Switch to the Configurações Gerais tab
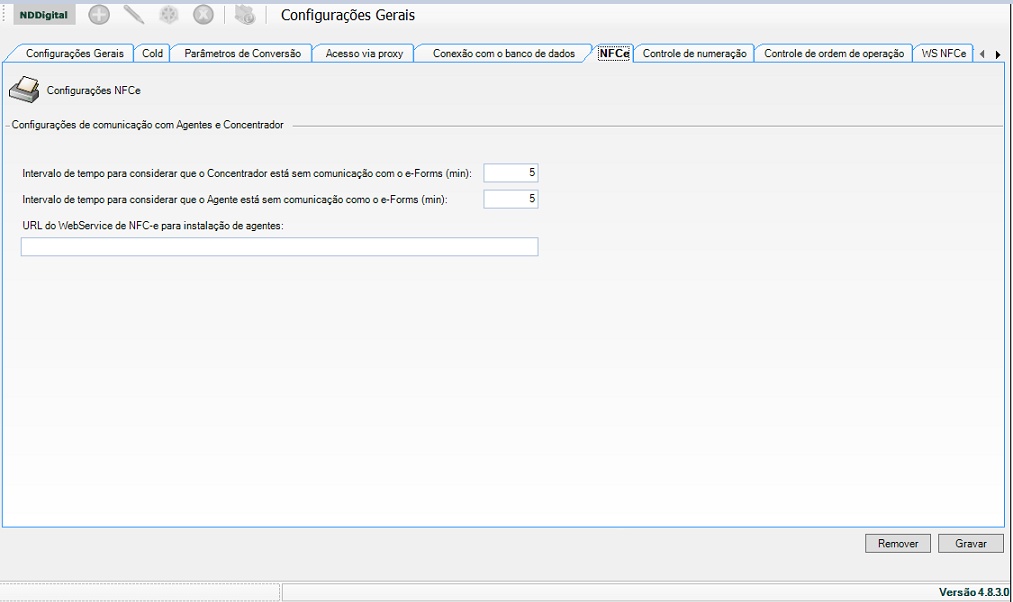The image size is (1013, 602). [74, 53]
